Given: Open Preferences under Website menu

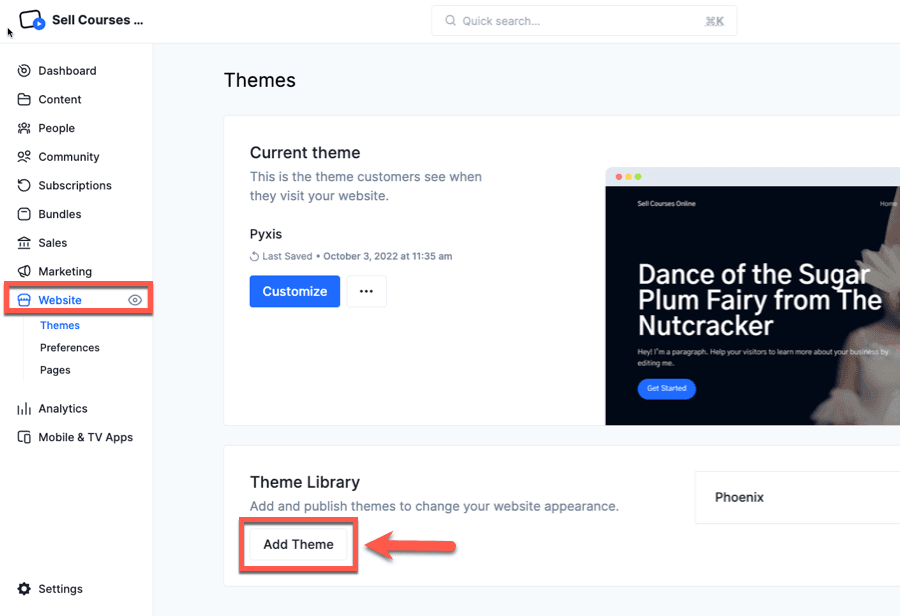Looking at the screenshot, I should point(70,348).
